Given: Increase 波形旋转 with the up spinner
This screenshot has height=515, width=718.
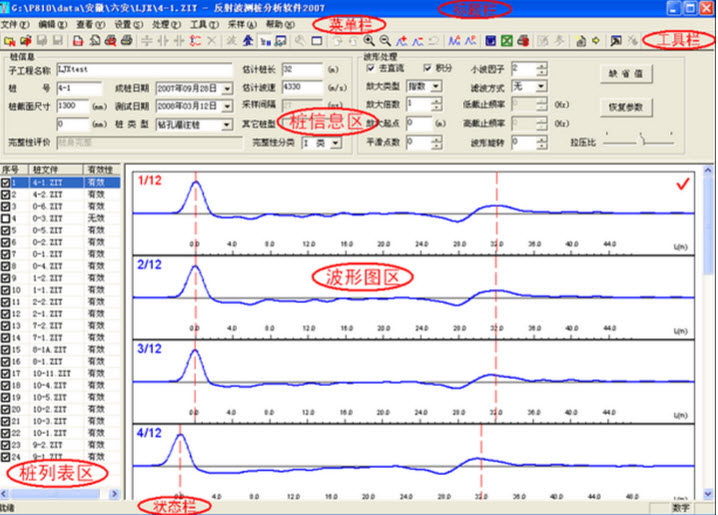Looking at the screenshot, I should coord(542,139).
